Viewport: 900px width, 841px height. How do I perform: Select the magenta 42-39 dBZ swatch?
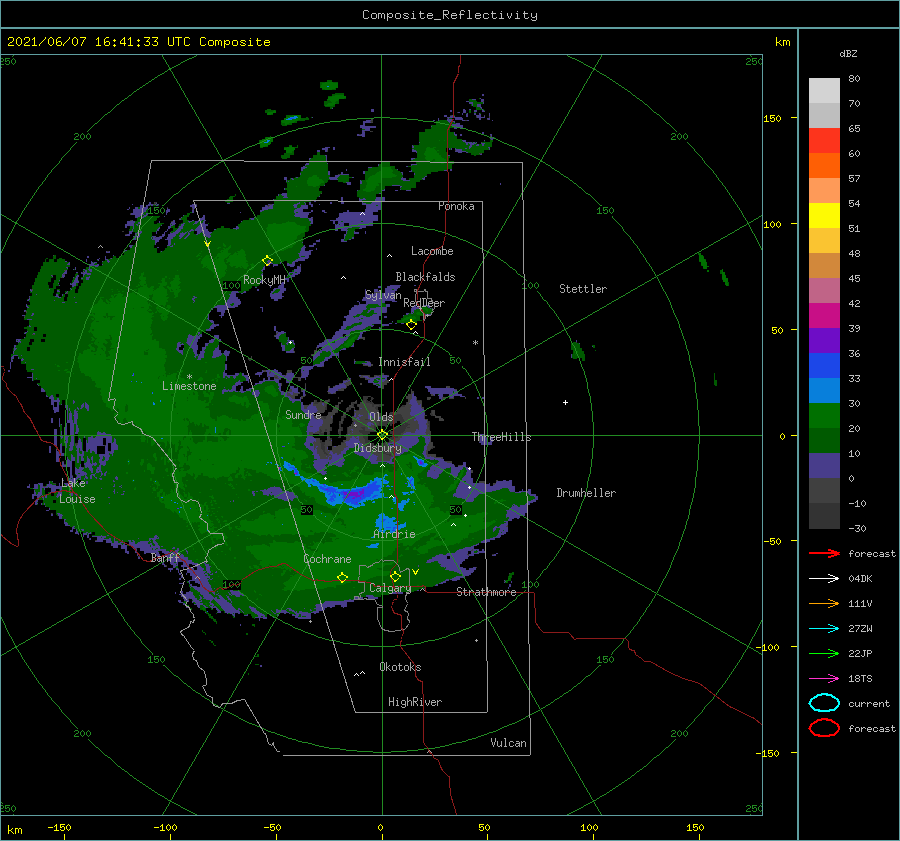(x=824, y=315)
